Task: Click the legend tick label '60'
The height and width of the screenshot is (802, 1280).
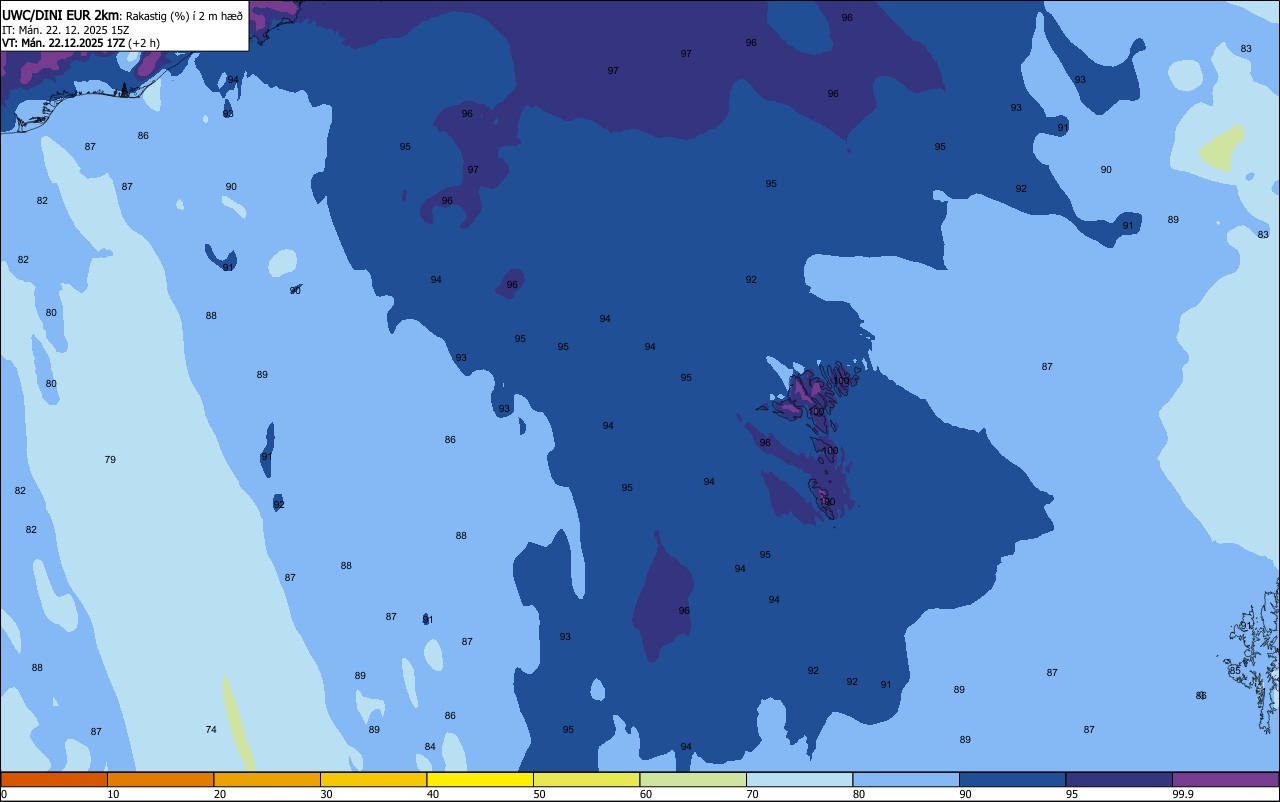Action: (645, 794)
